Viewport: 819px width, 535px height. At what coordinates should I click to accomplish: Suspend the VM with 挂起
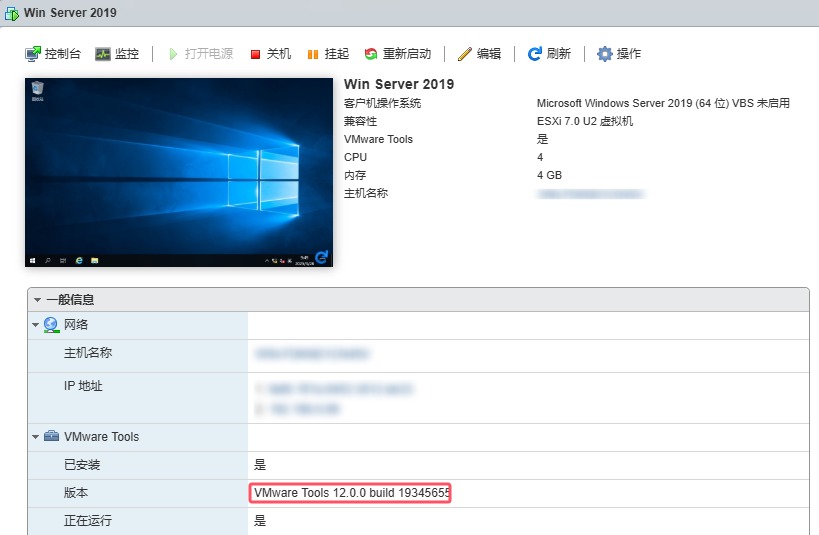(313, 54)
